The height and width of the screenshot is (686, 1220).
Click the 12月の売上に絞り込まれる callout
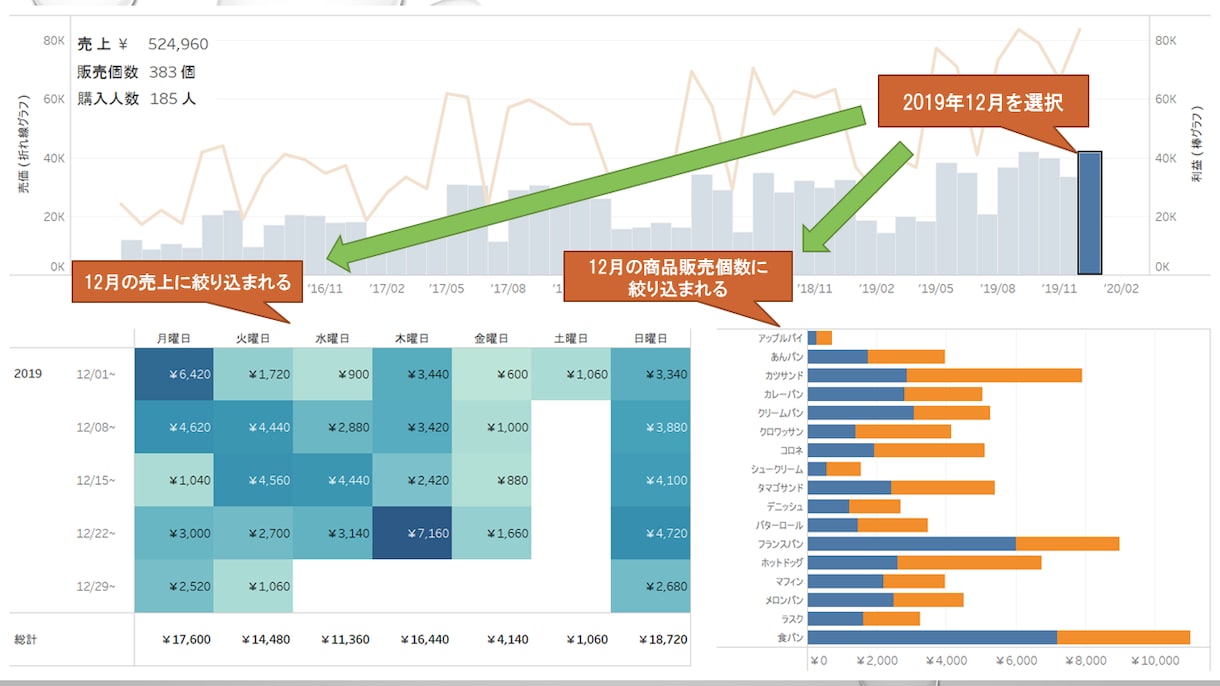pyautogui.click(x=187, y=282)
